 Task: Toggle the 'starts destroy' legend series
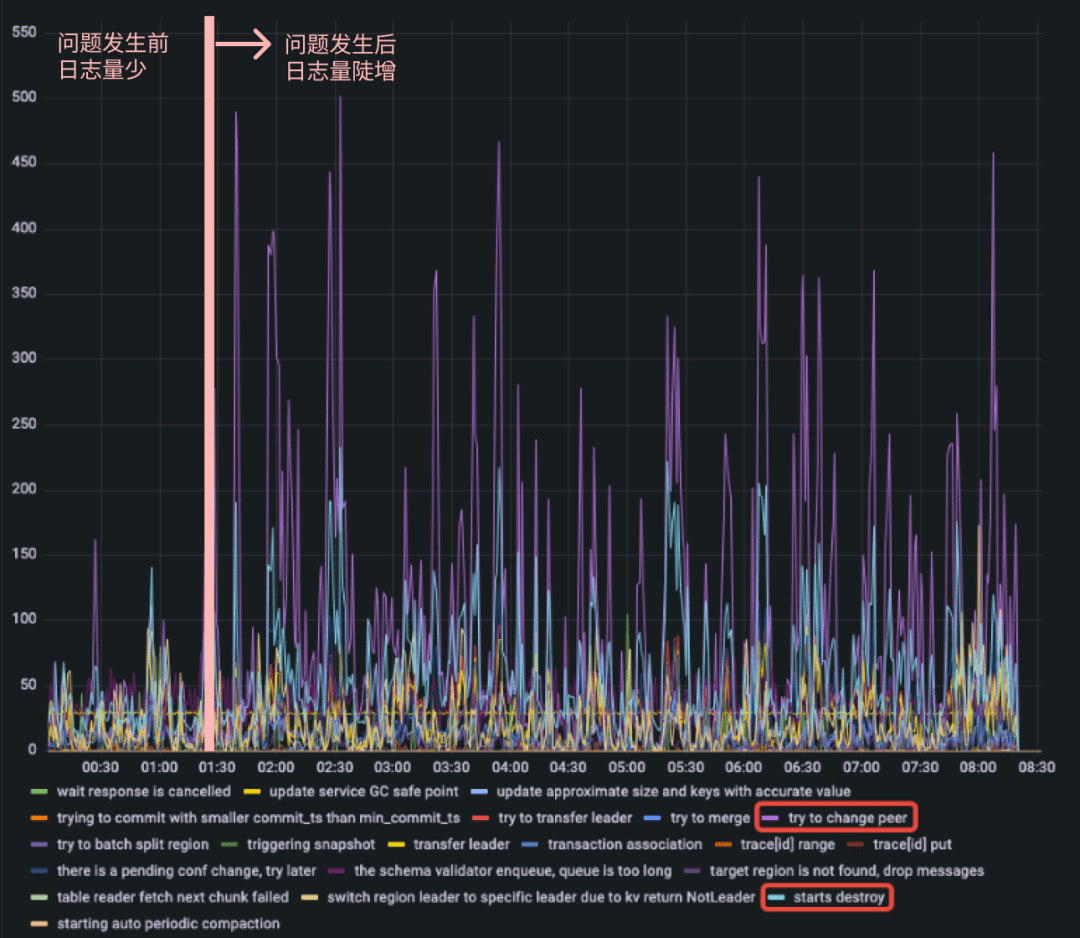(x=838, y=897)
